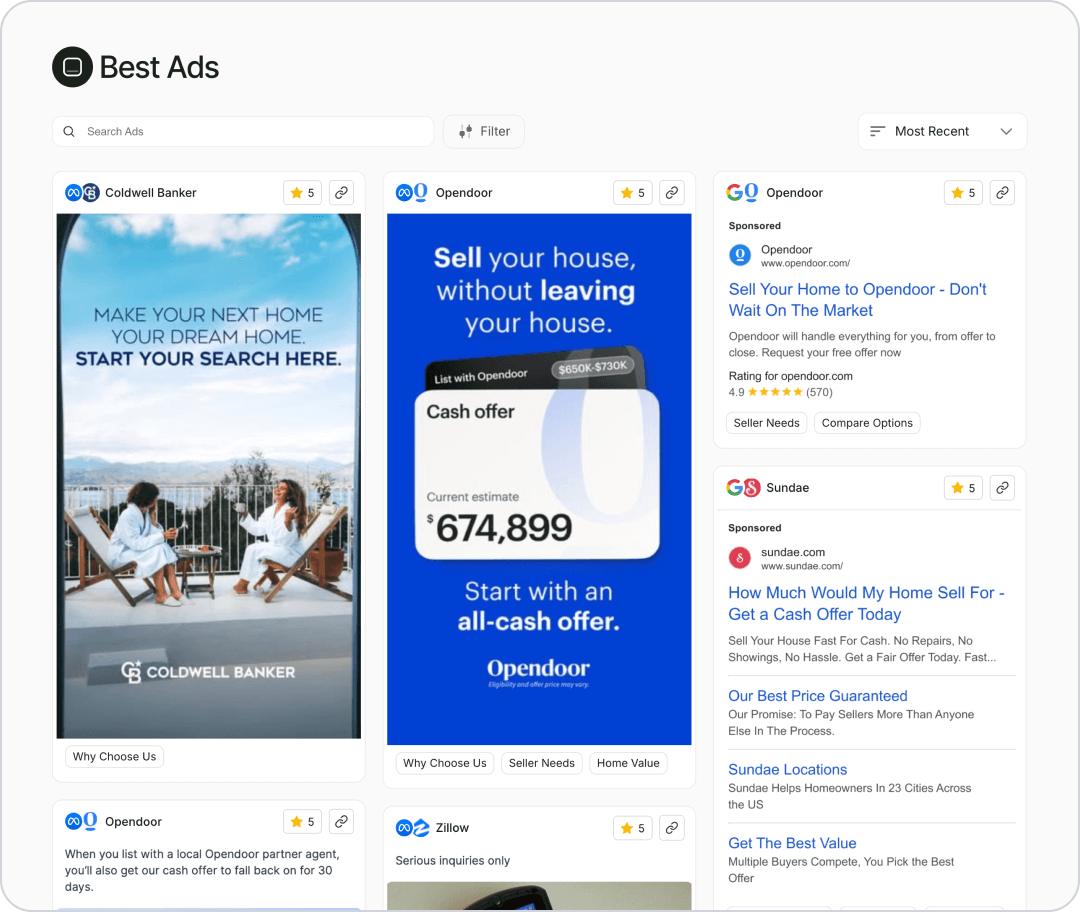The height and width of the screenshot is (912, 1080).
Task: Click Serious inquiries only text
Action: point(453,860)
